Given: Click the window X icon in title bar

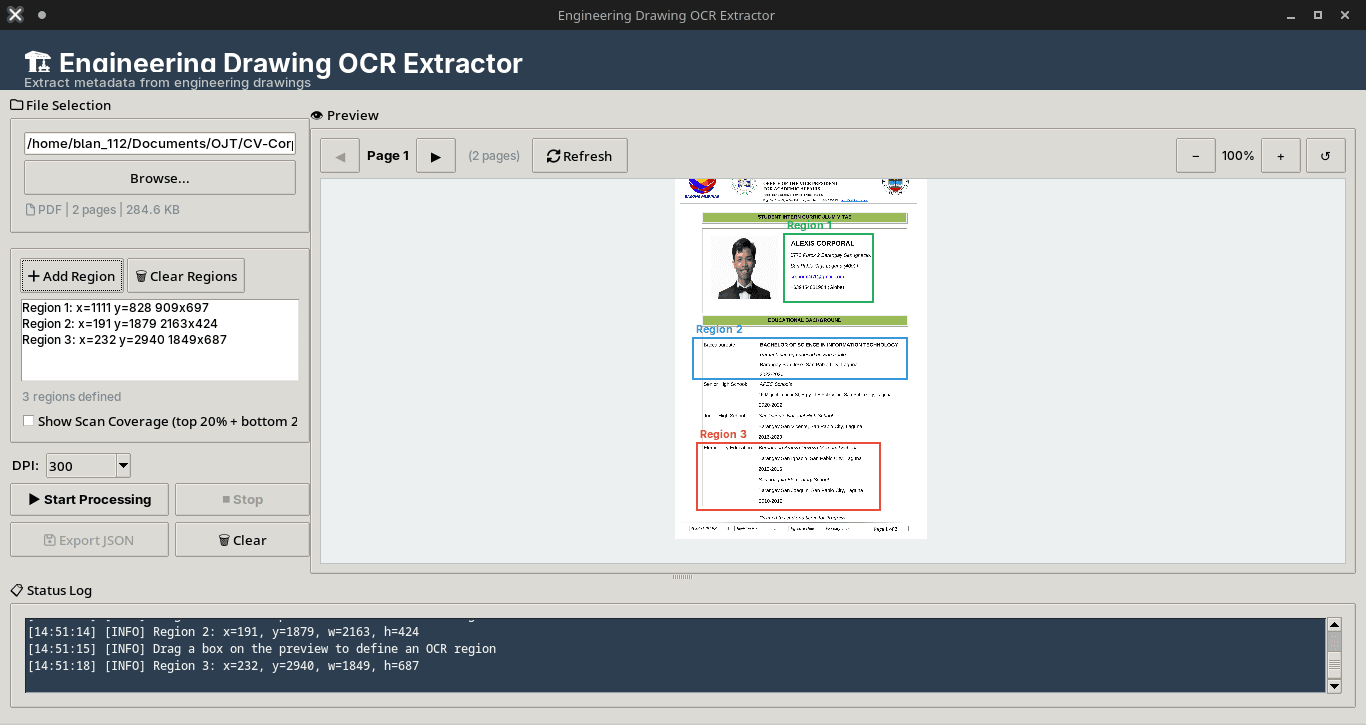Looking at the screenshot, I should [15, 15].
